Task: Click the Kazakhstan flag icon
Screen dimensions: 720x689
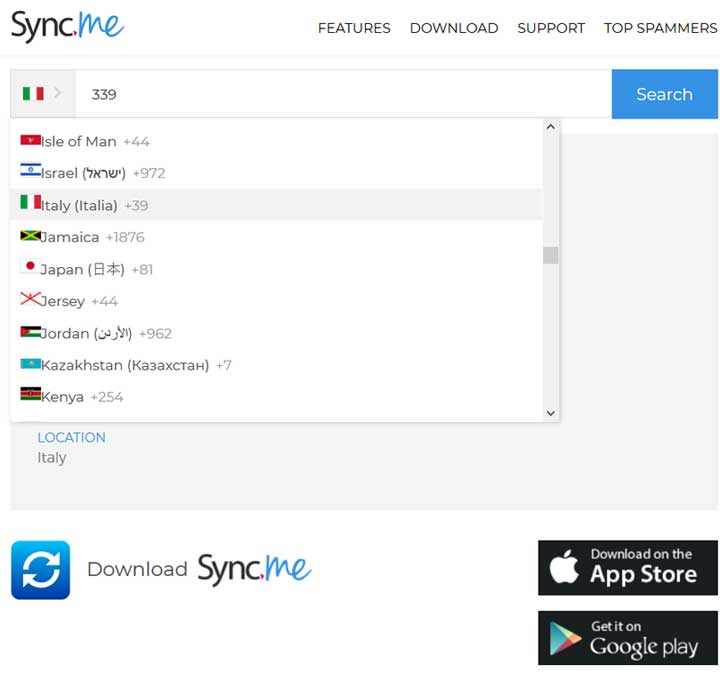Action: pos(30,364)
